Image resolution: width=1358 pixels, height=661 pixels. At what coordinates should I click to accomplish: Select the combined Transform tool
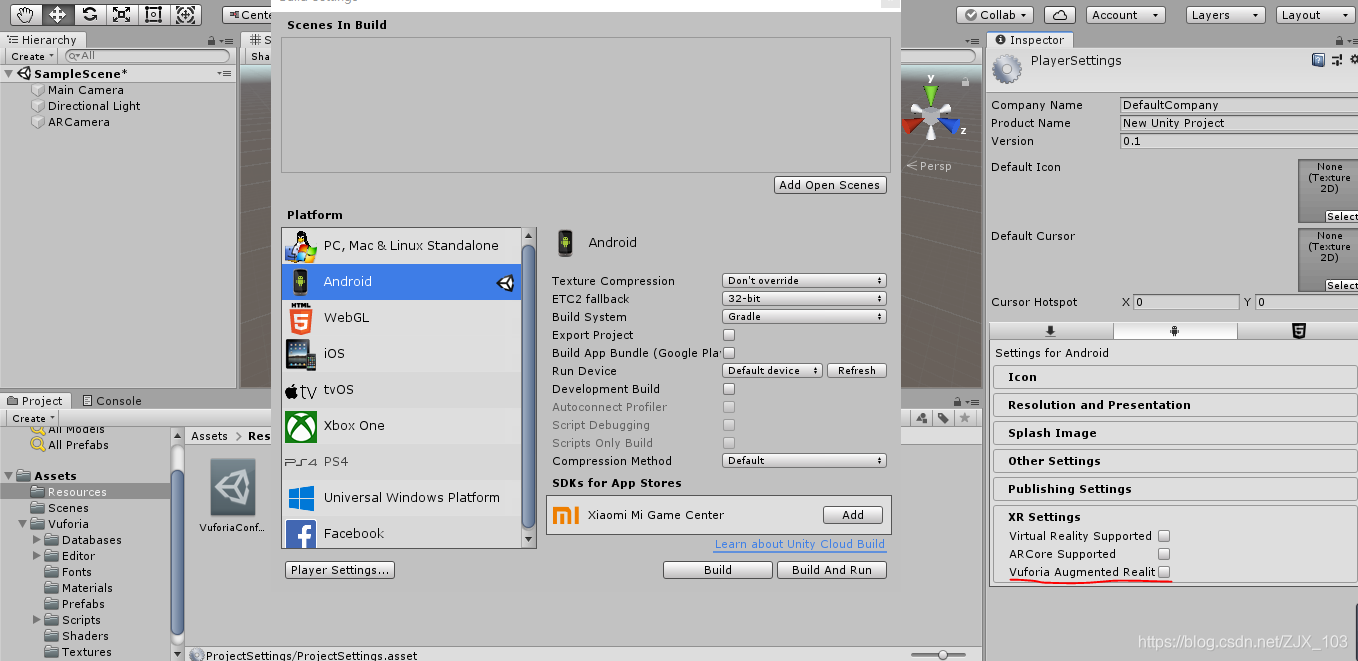[x=186, y=14]
